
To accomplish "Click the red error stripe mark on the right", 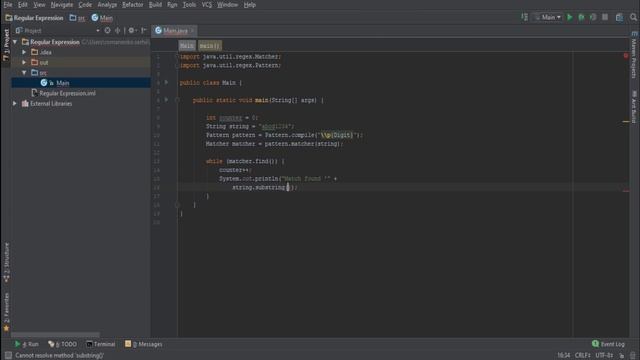I will pyautogui.click(x=626, y=191).
